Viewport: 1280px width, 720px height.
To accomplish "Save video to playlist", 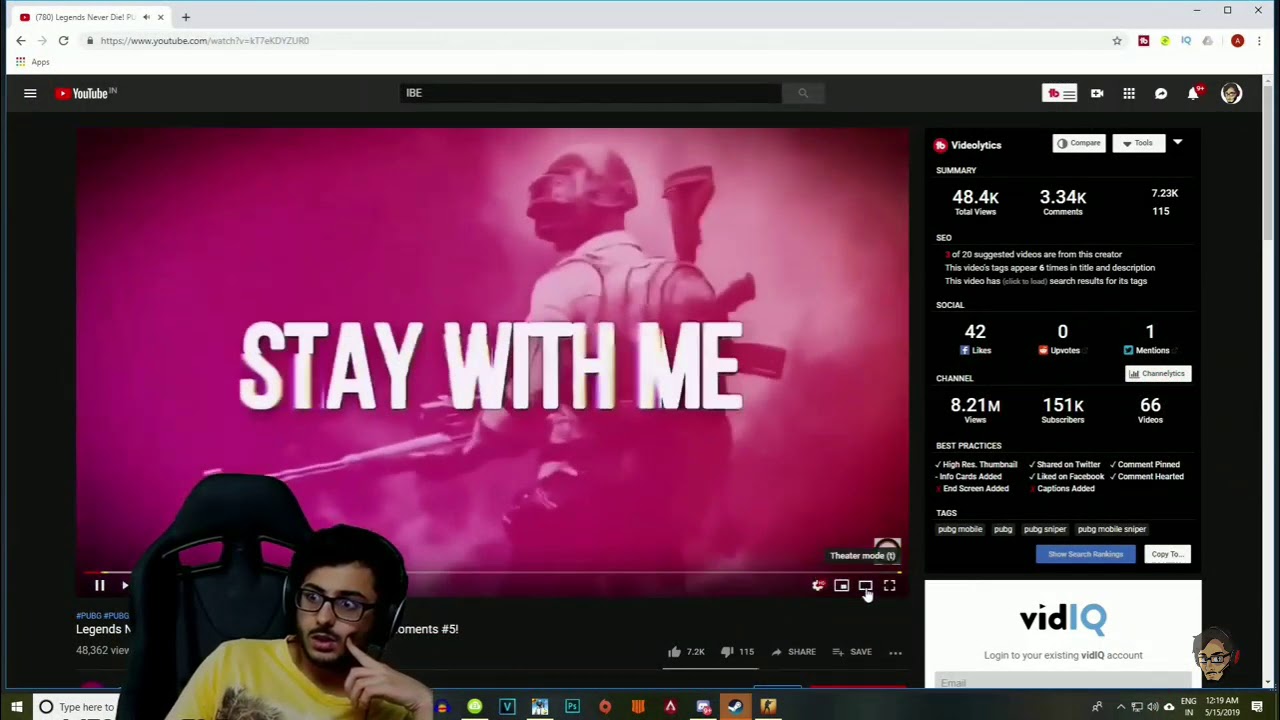I will point(851,652).
